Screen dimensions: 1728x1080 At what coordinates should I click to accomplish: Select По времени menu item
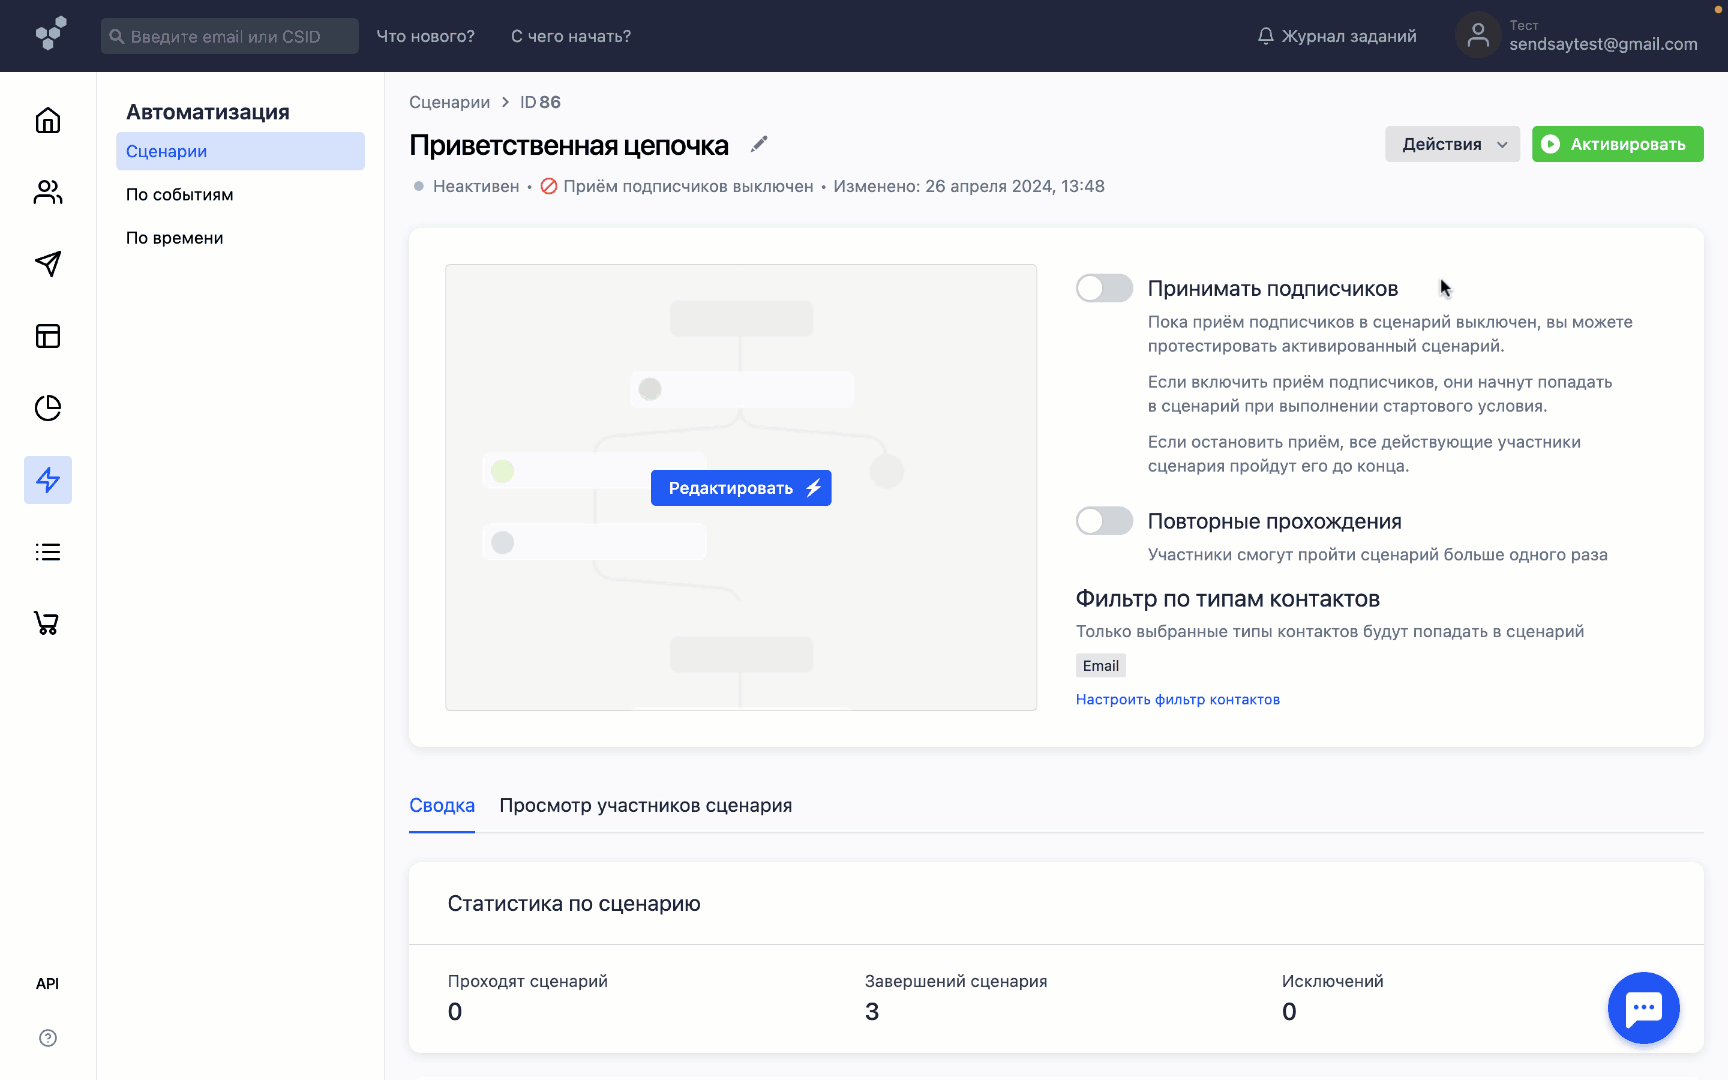175,238
